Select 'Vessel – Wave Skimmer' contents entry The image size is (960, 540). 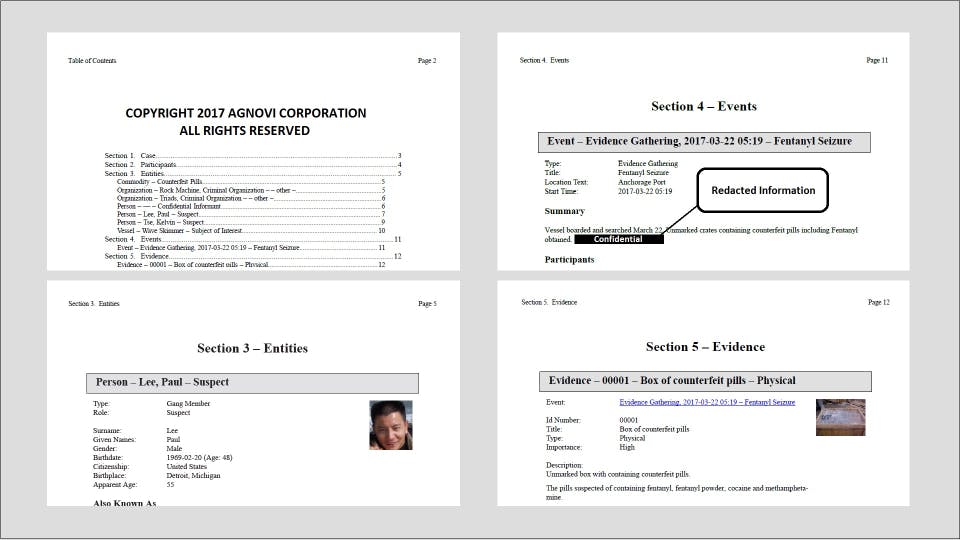251,231
